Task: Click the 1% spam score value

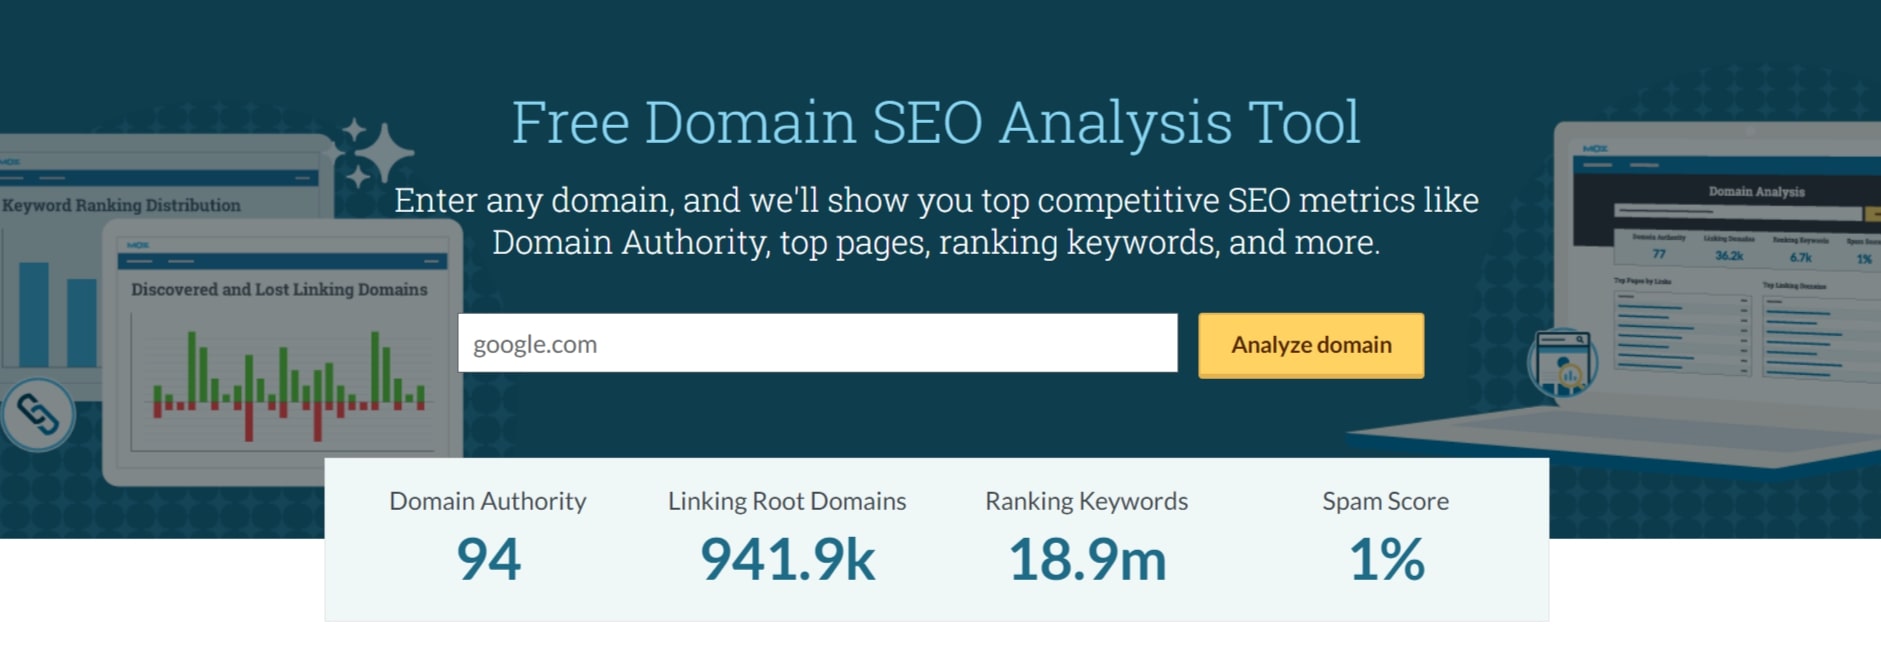Action: coord(1386,559)
